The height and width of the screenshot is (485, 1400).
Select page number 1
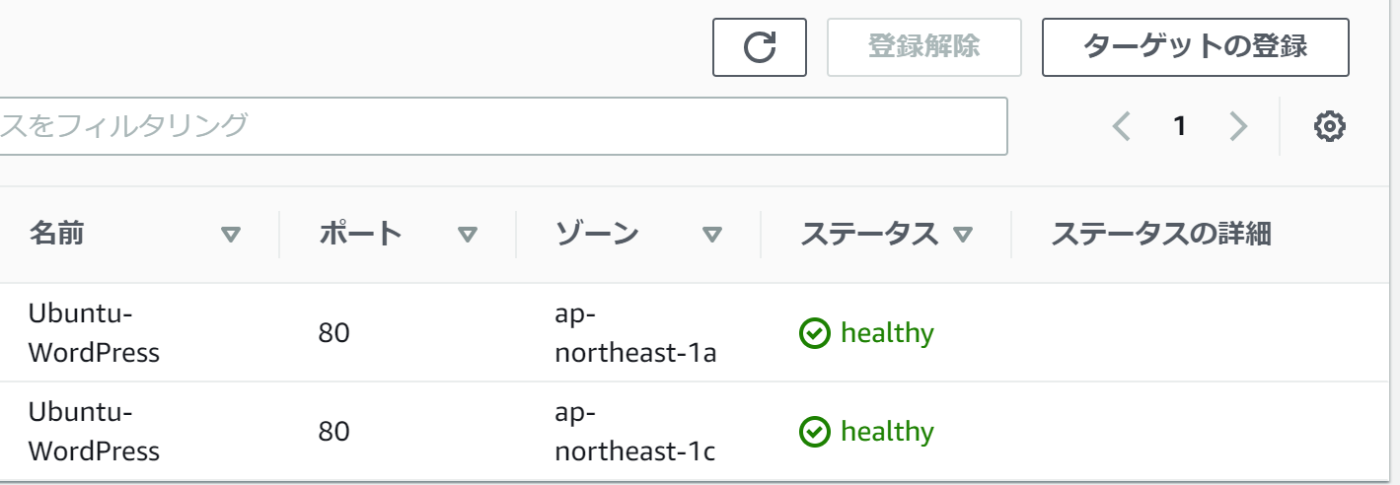click(1180, 126)
